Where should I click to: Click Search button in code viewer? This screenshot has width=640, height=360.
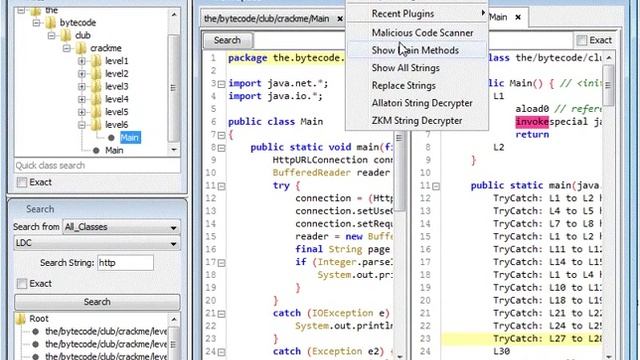click(x=227, y=40)
